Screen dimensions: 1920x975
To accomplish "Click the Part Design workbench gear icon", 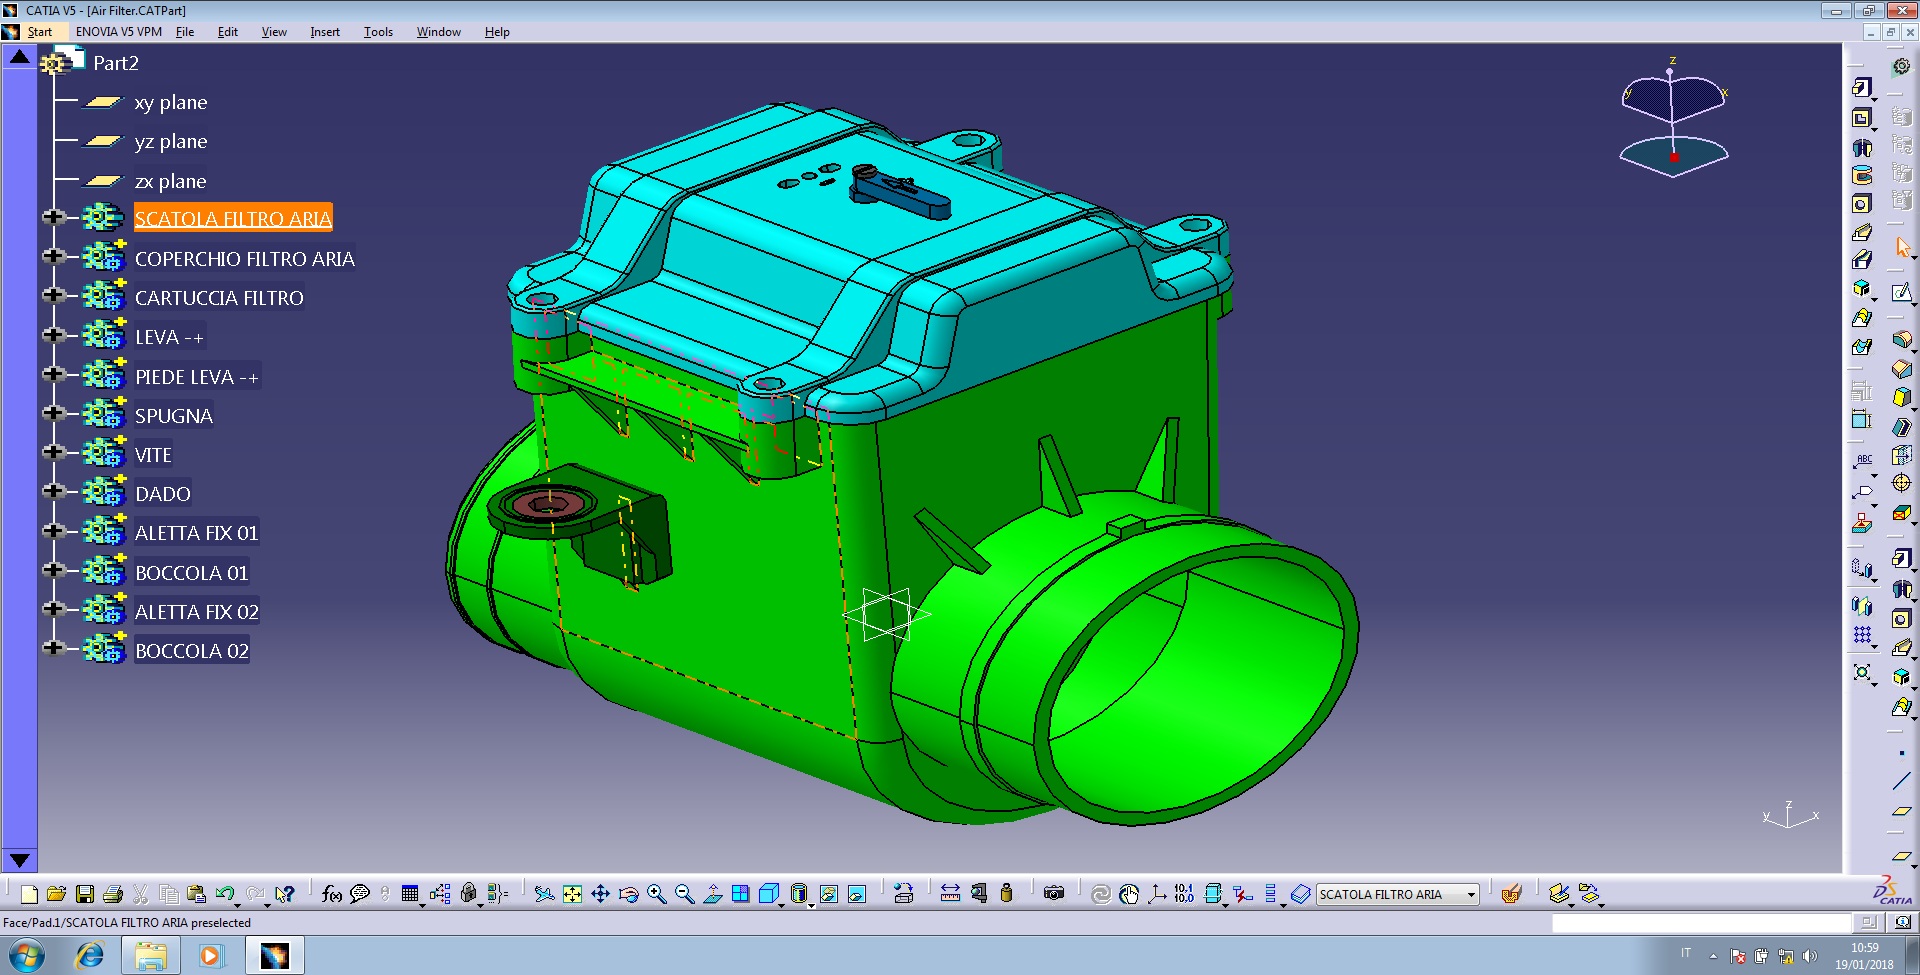I will click(x=1901, y=67).
